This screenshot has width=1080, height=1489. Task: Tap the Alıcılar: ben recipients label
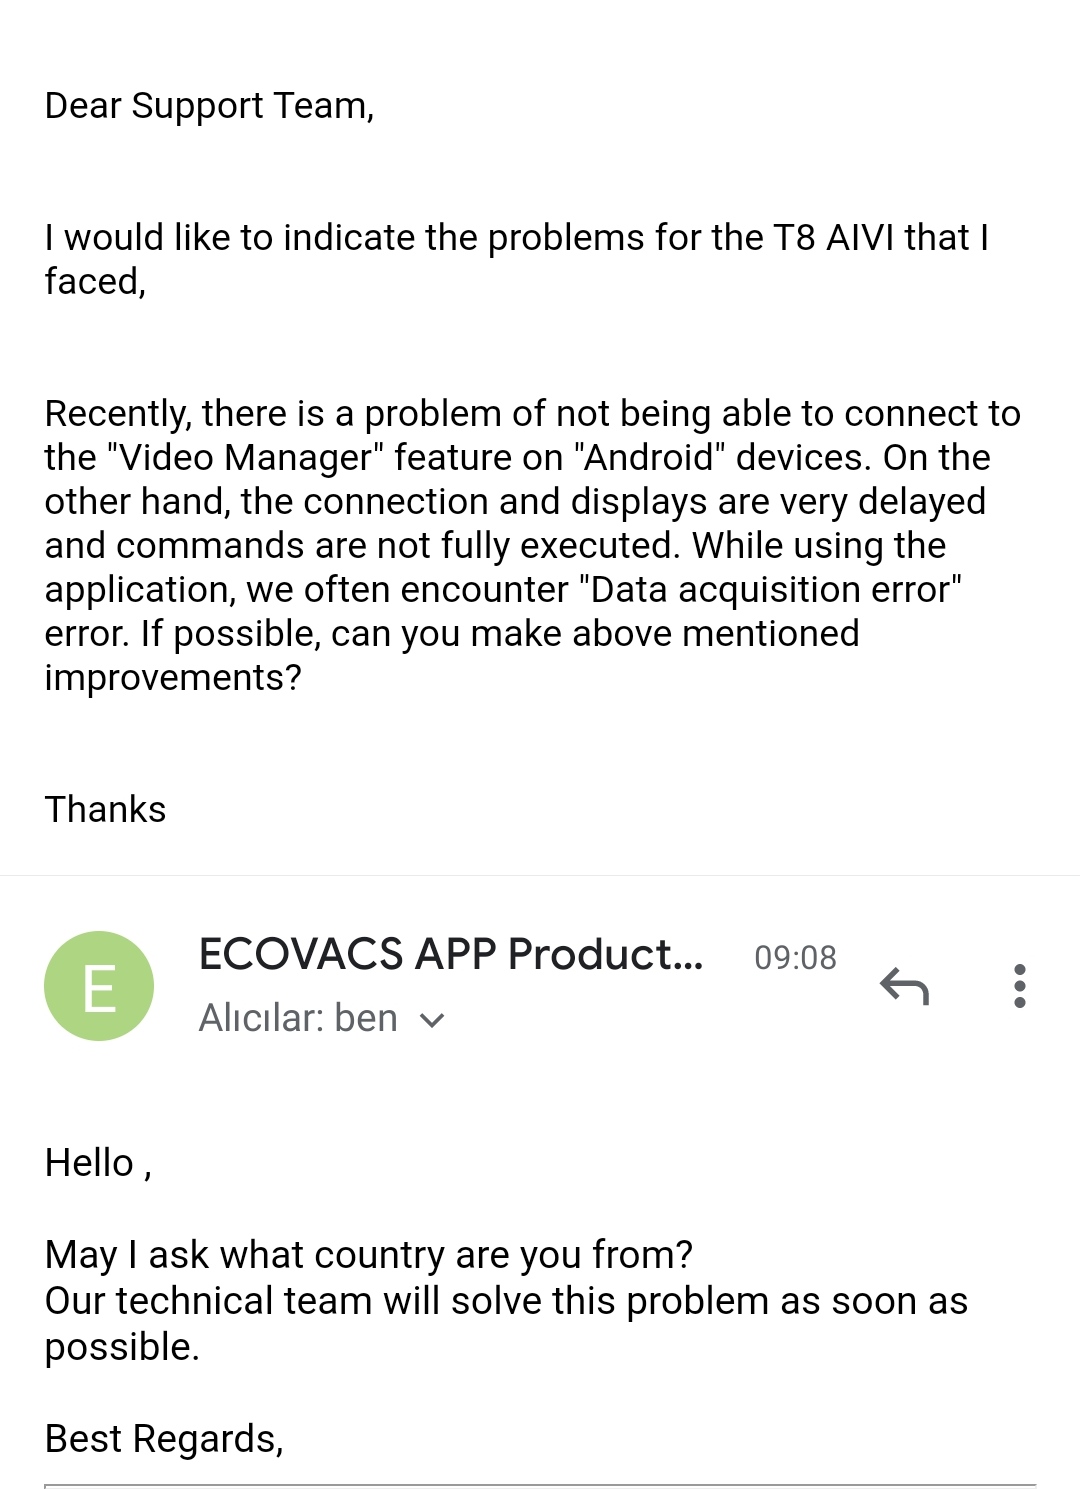tap(298, 1018)
